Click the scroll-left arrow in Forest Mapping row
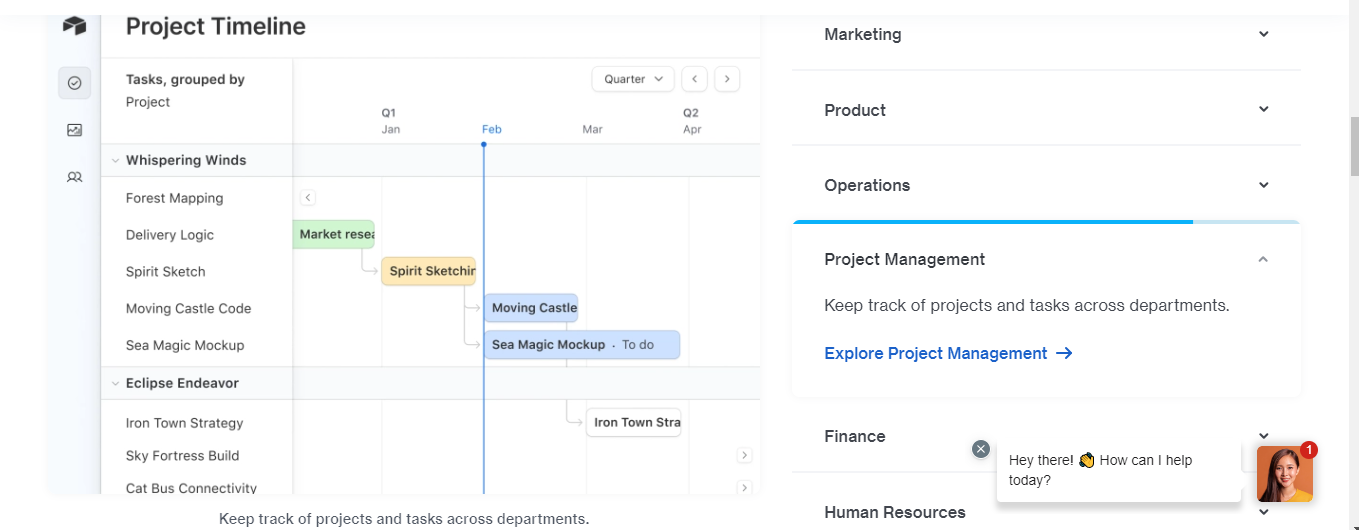The image size is (1359, 530). [x=308, y=198]
